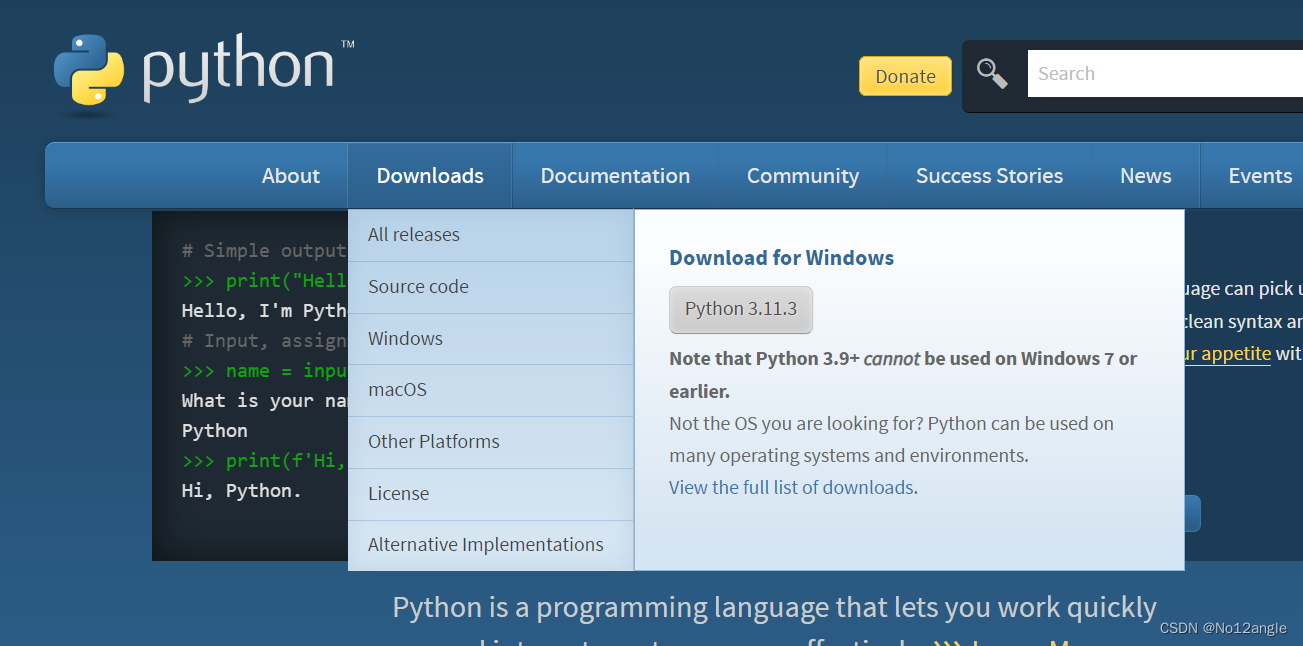Select macOS in Downloads dropdown

(x=491, y=390)
